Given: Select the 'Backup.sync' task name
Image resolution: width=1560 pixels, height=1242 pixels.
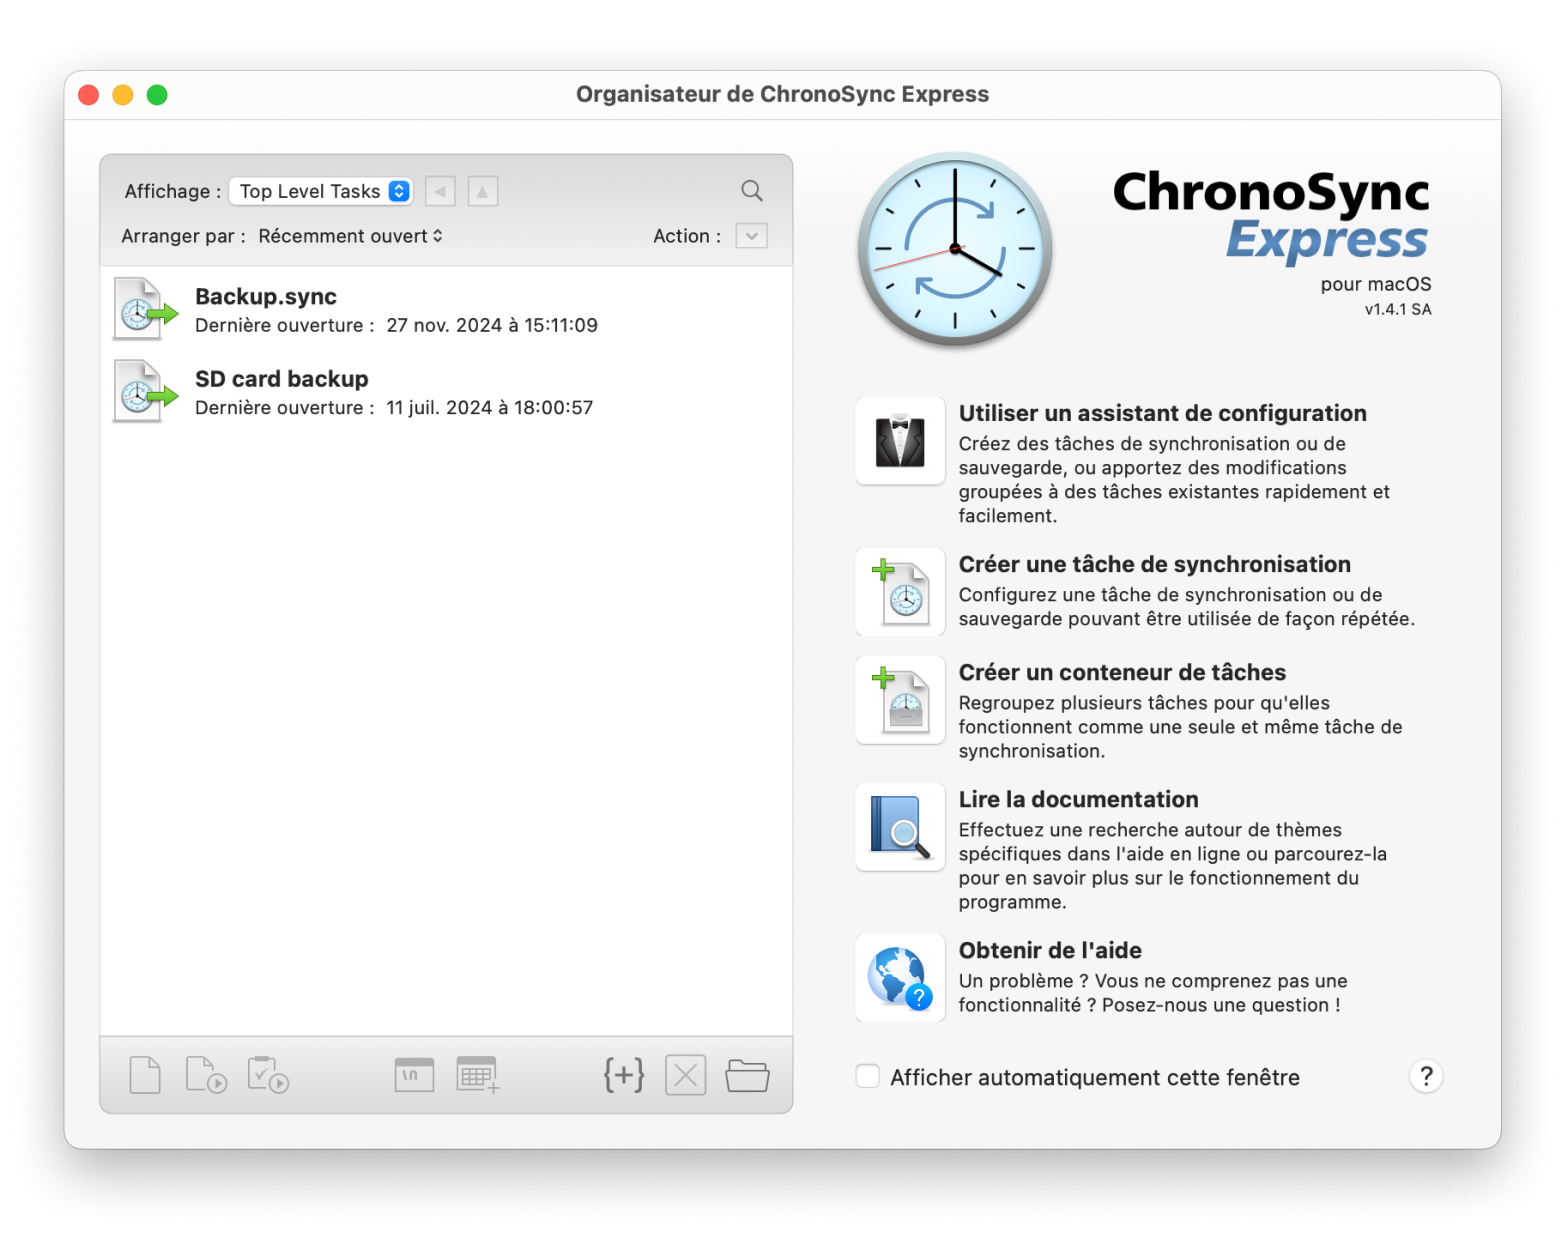Looking at the screenshot, I should [266, 296].
